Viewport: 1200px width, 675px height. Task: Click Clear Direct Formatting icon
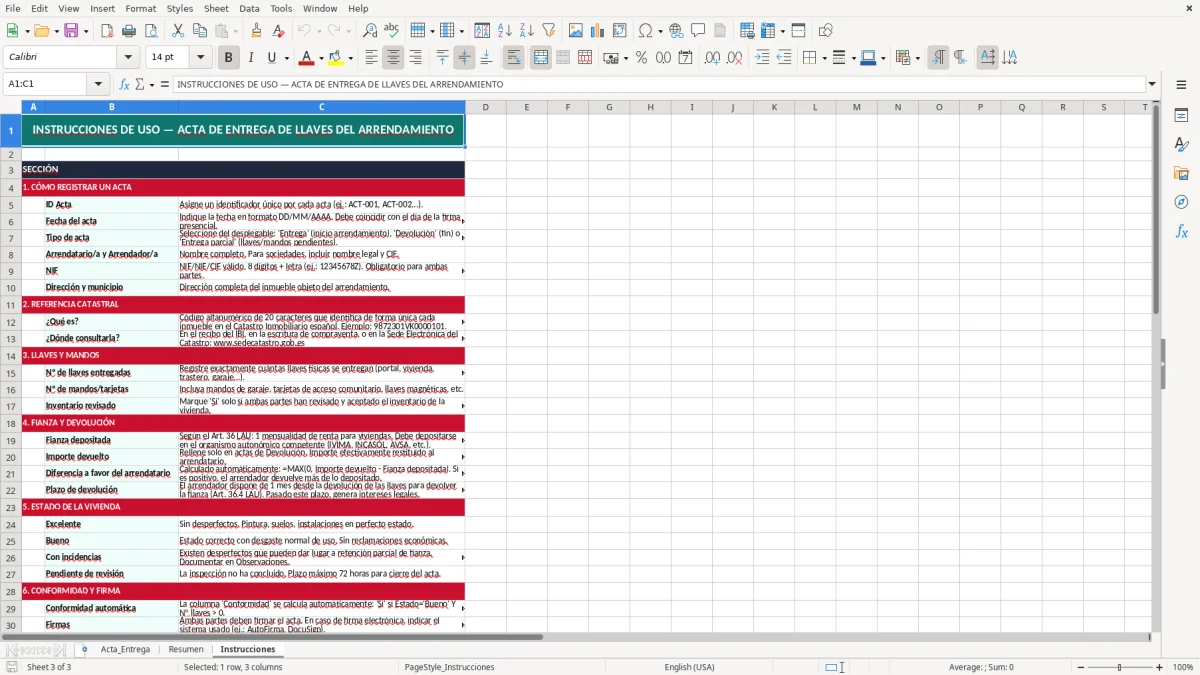(277, 31)
